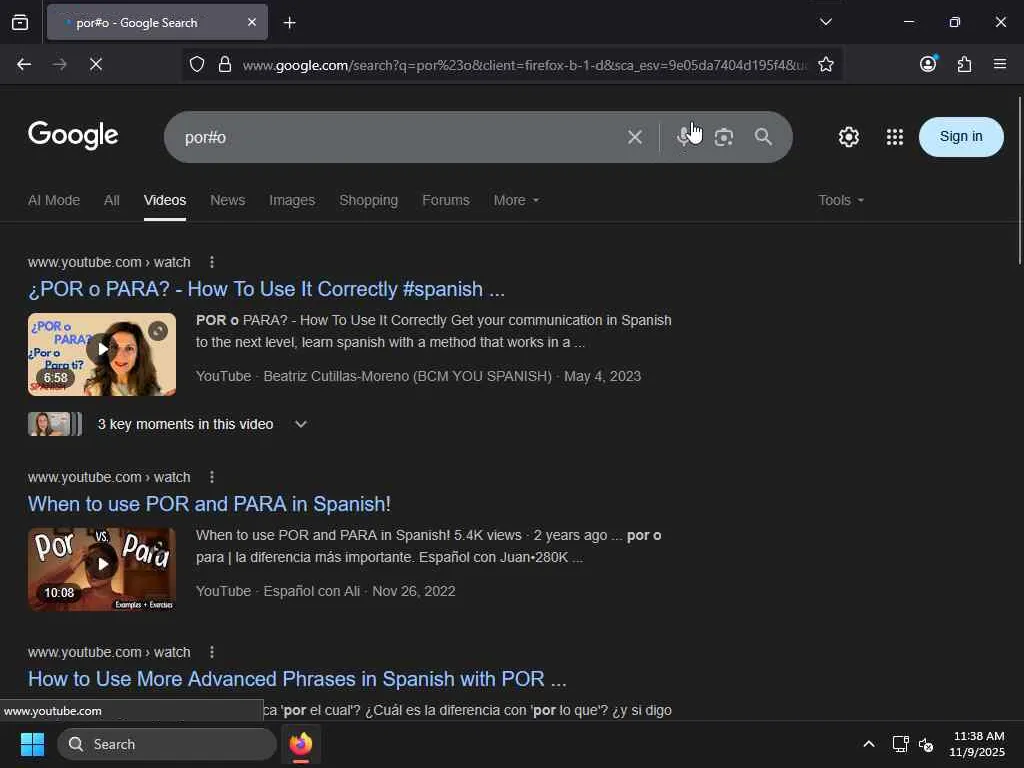Open the tracking protection shield icon
The width and height of the screenshot is (1024, 768).
[197, 64]
